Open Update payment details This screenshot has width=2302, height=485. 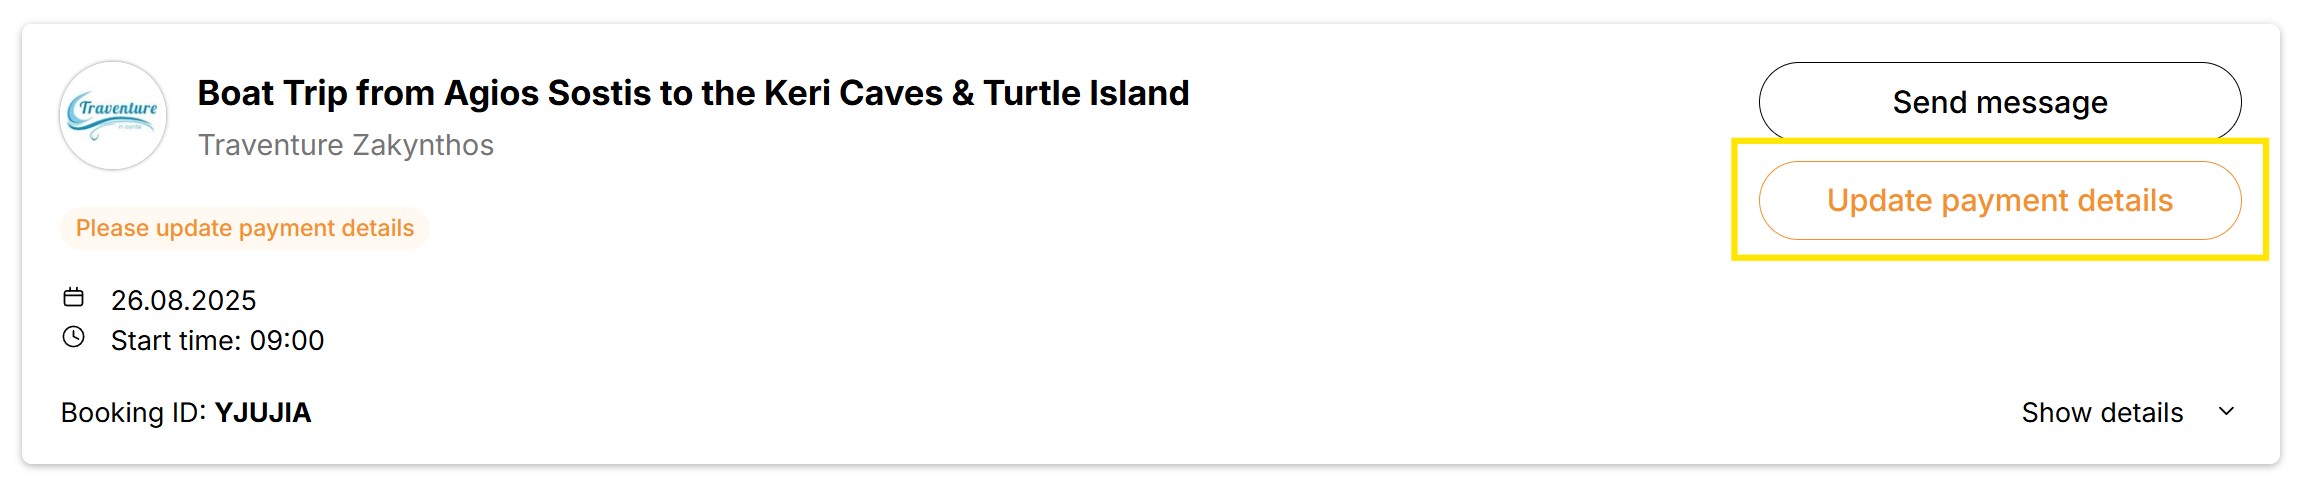(1999, 200)
